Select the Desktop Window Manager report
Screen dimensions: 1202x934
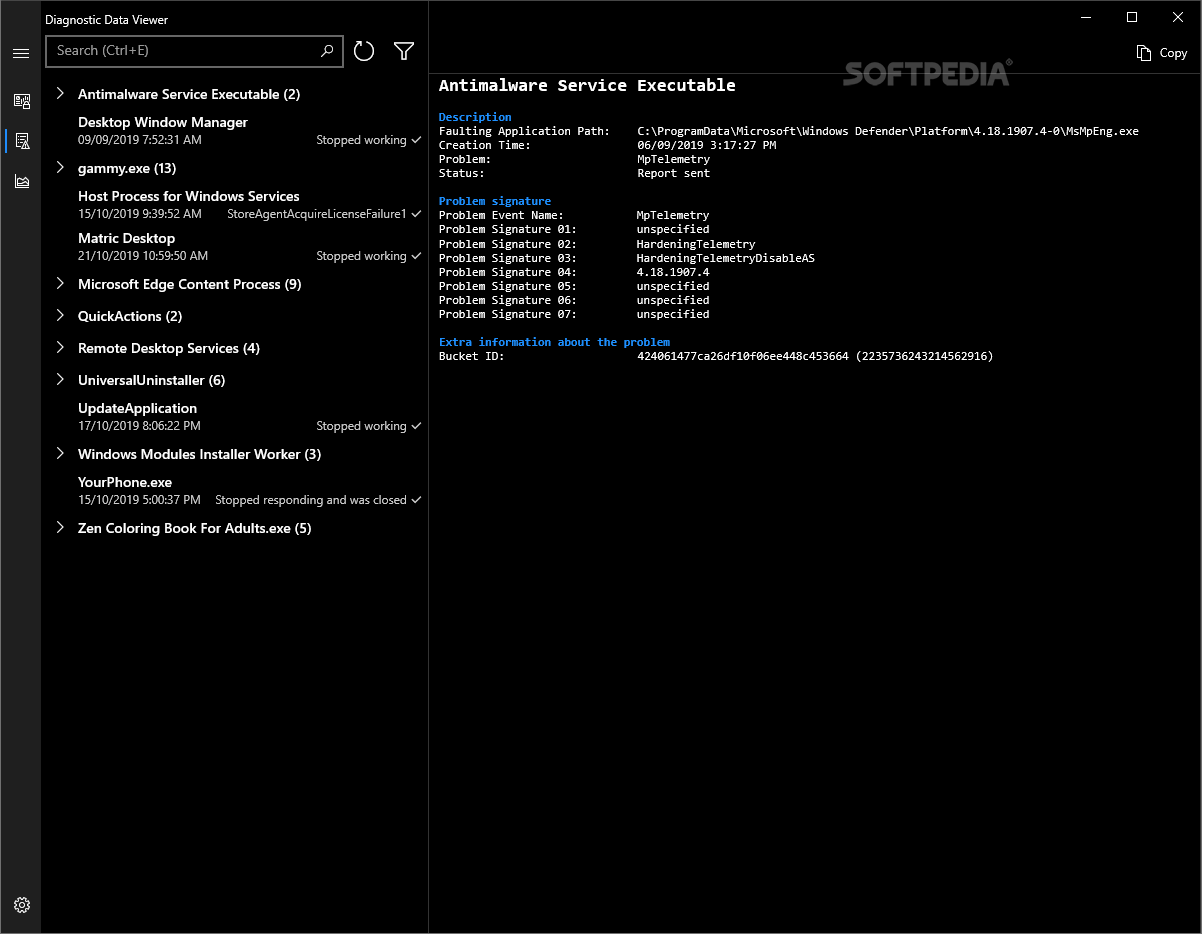click(x=235, y=131)
